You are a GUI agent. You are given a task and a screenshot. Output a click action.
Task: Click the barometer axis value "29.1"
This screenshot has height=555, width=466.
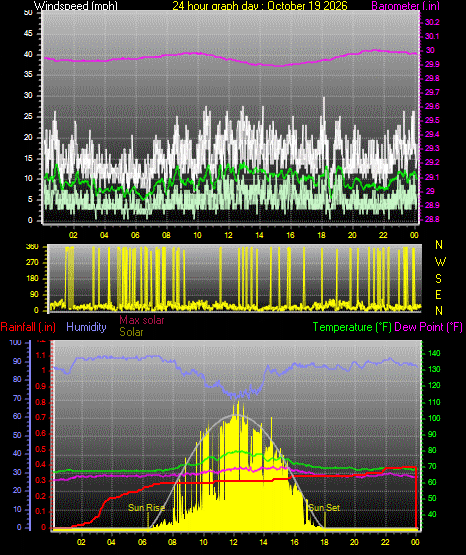(432, 177)
